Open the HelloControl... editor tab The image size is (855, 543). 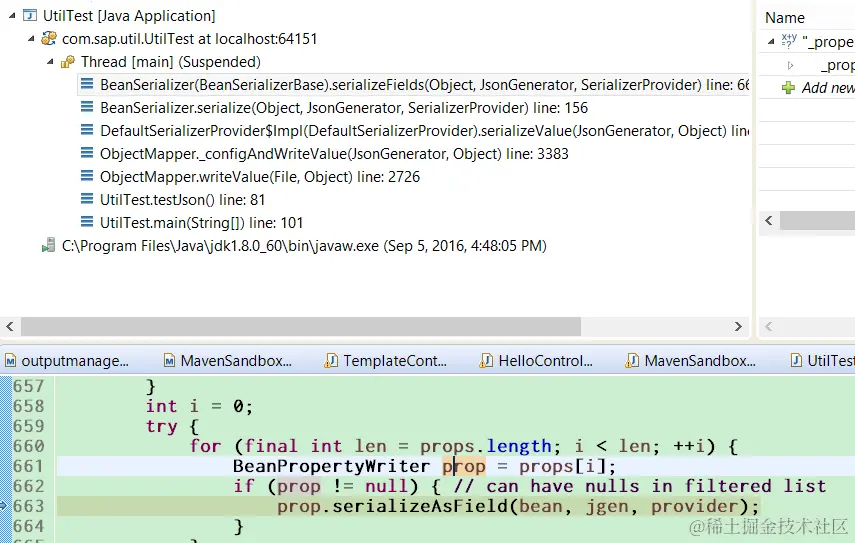point(536,360)
